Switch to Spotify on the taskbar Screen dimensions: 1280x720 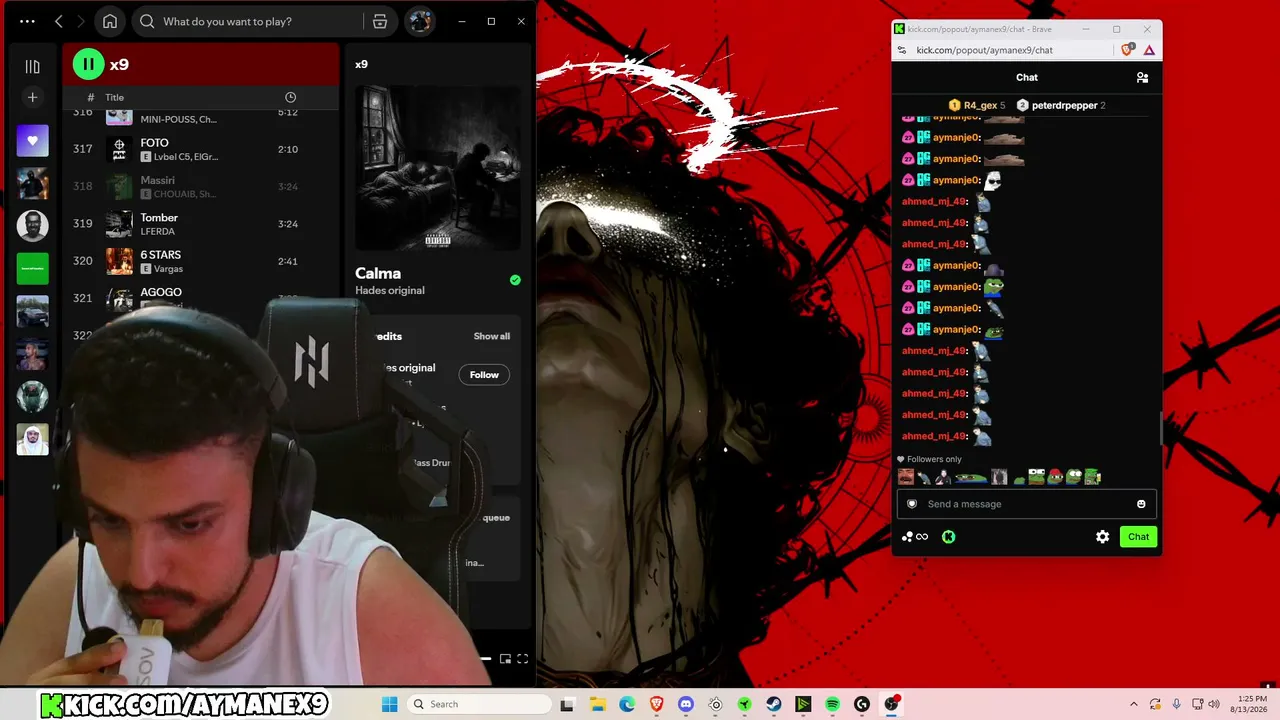click(x=832, y=704)
